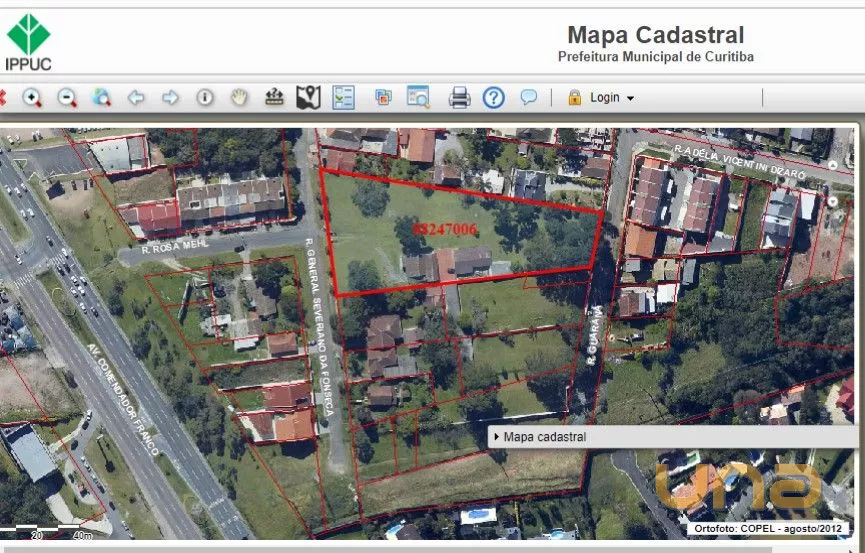The image size is (865, 553).
Task: Activate the identify info tool
Action: 205,97
